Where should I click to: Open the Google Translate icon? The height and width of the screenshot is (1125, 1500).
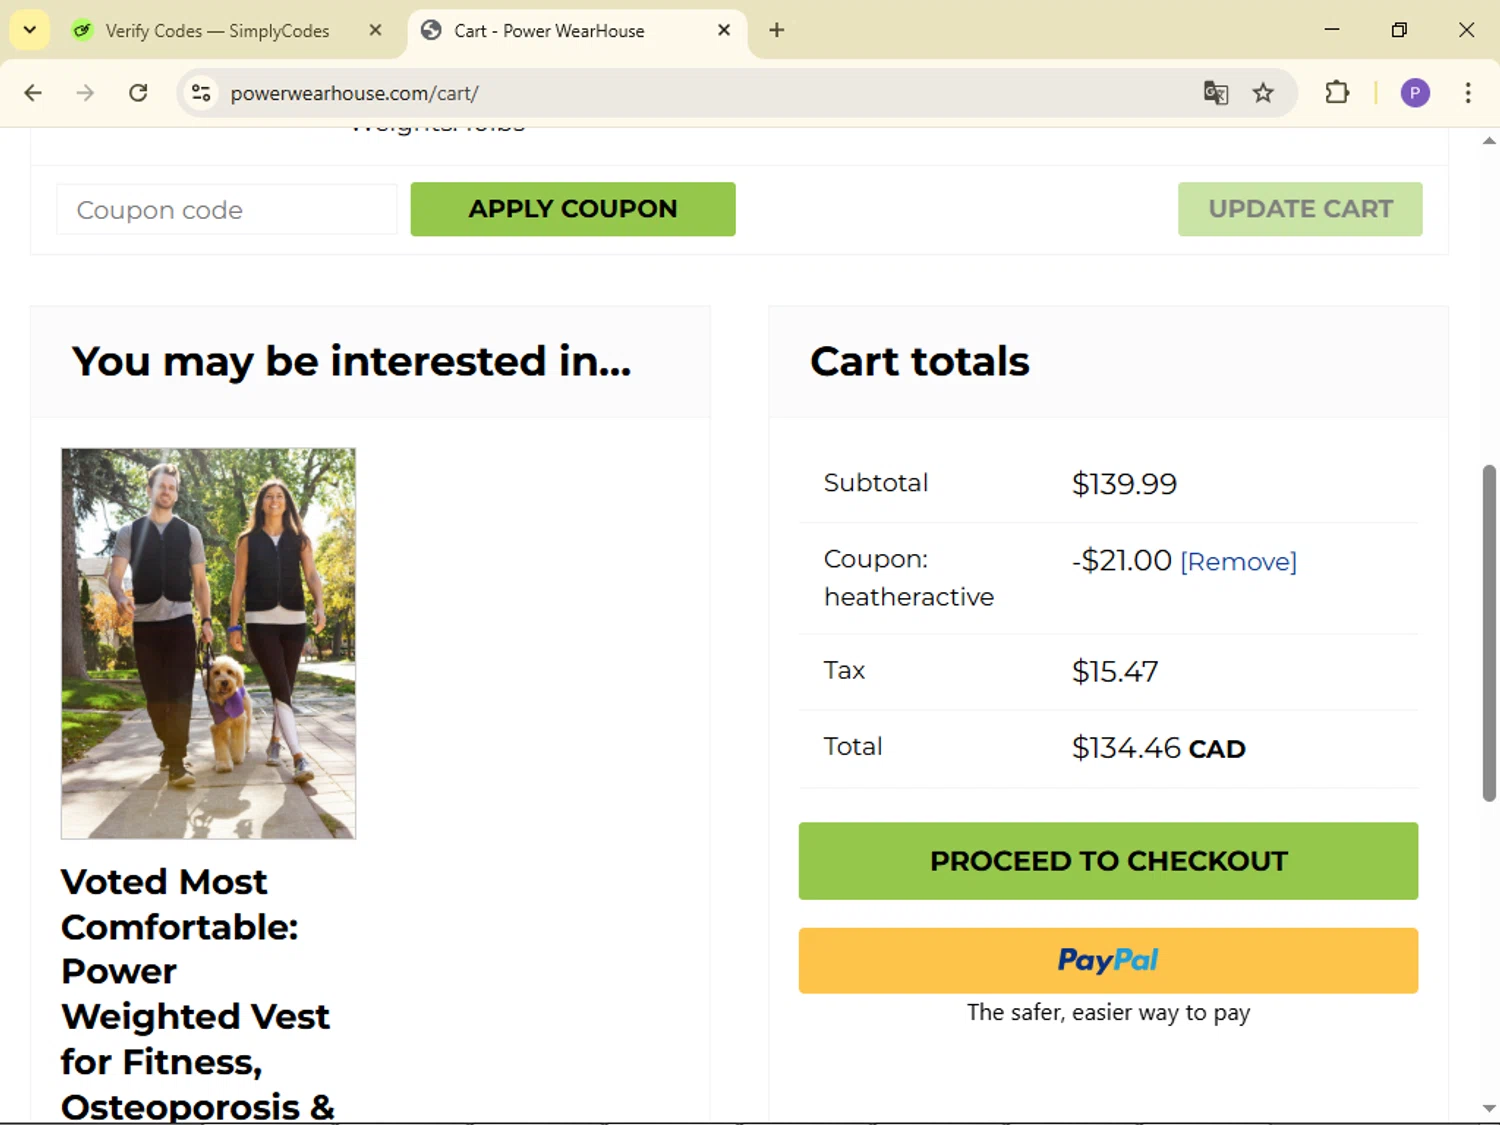tap(1215, 93)
